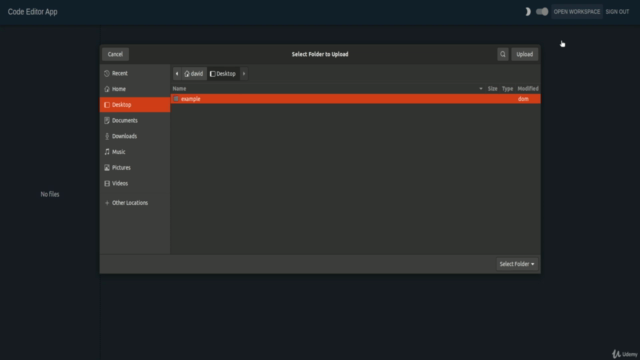This screenshot has height=360, width=640.
Task: Toggle the dark mode switch
Action: tap(542, 12)
